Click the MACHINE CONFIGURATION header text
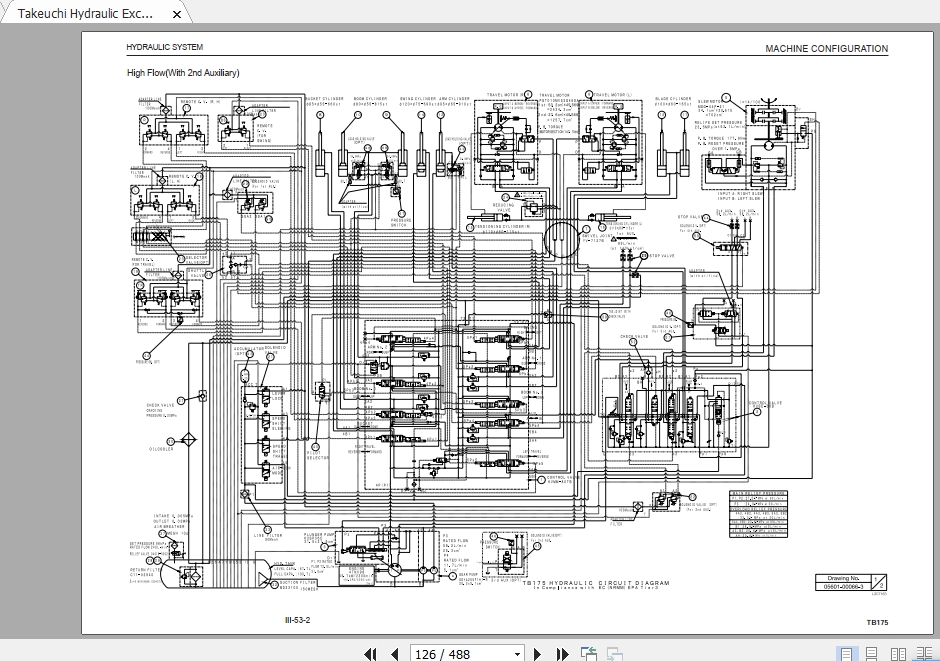Image resolution: width=940 pixels, height=661 pixels. pos(826,49)
